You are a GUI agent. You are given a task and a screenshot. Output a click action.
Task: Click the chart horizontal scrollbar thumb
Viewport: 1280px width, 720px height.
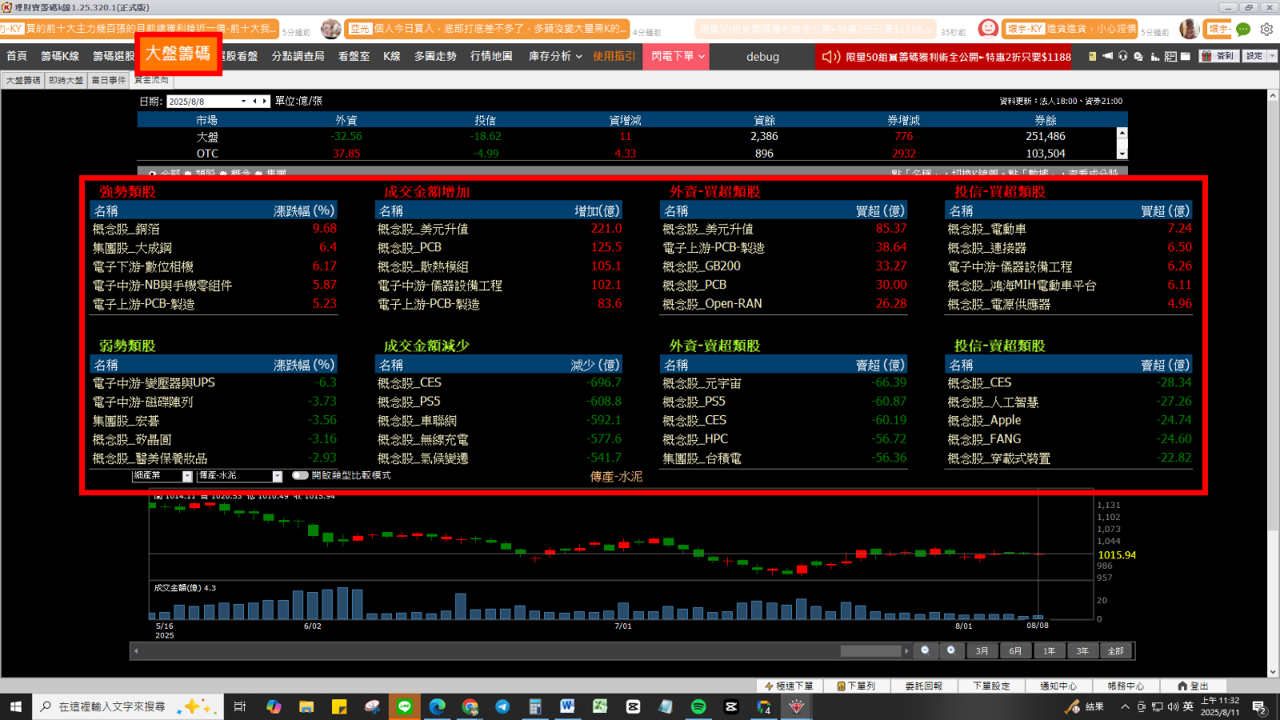coord(871,651)
